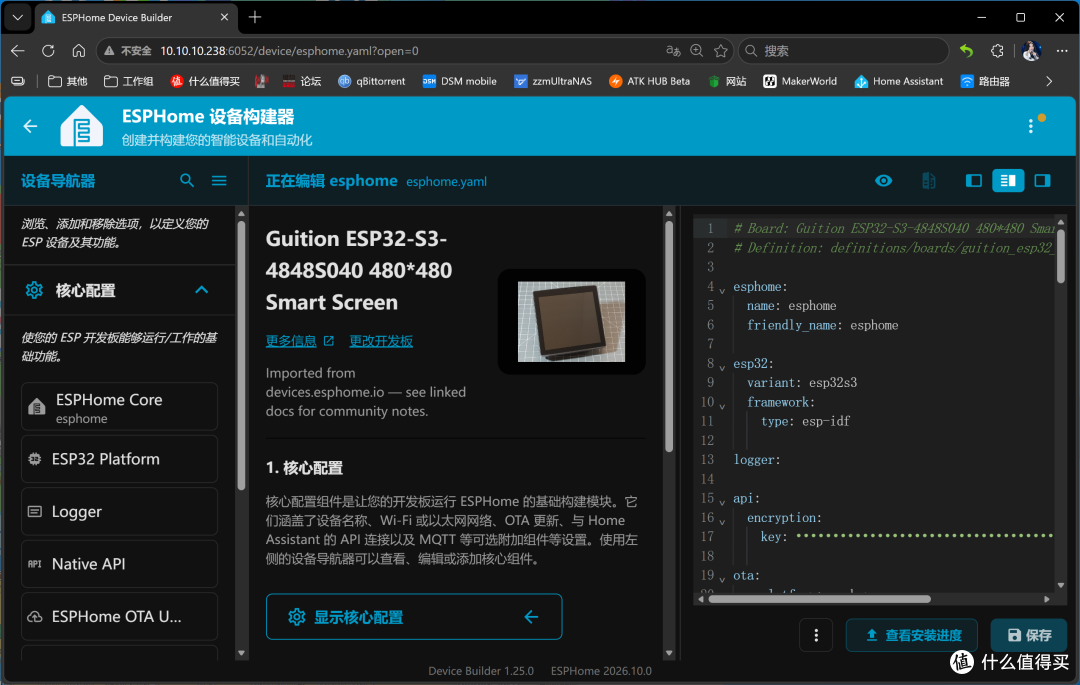Viewport: 1080px width, 685px height.
Task: Open ESPHome Core component
Action: pyautogui.click(x=119, y=407)
